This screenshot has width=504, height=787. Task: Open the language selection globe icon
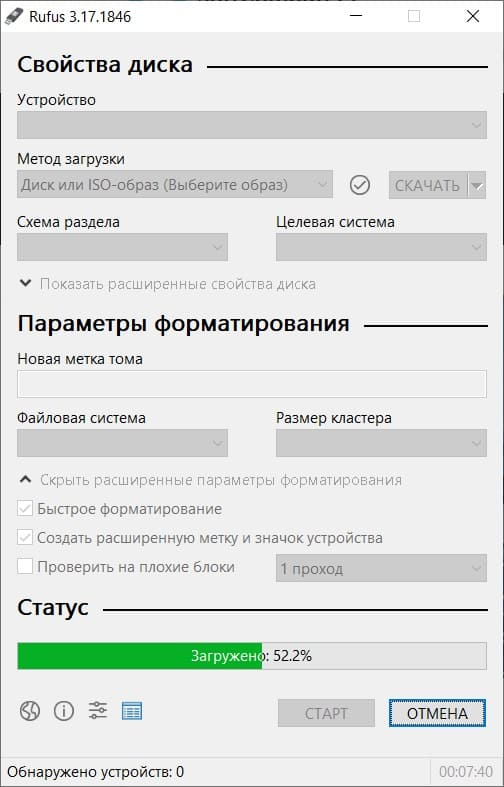click(30, 711)
